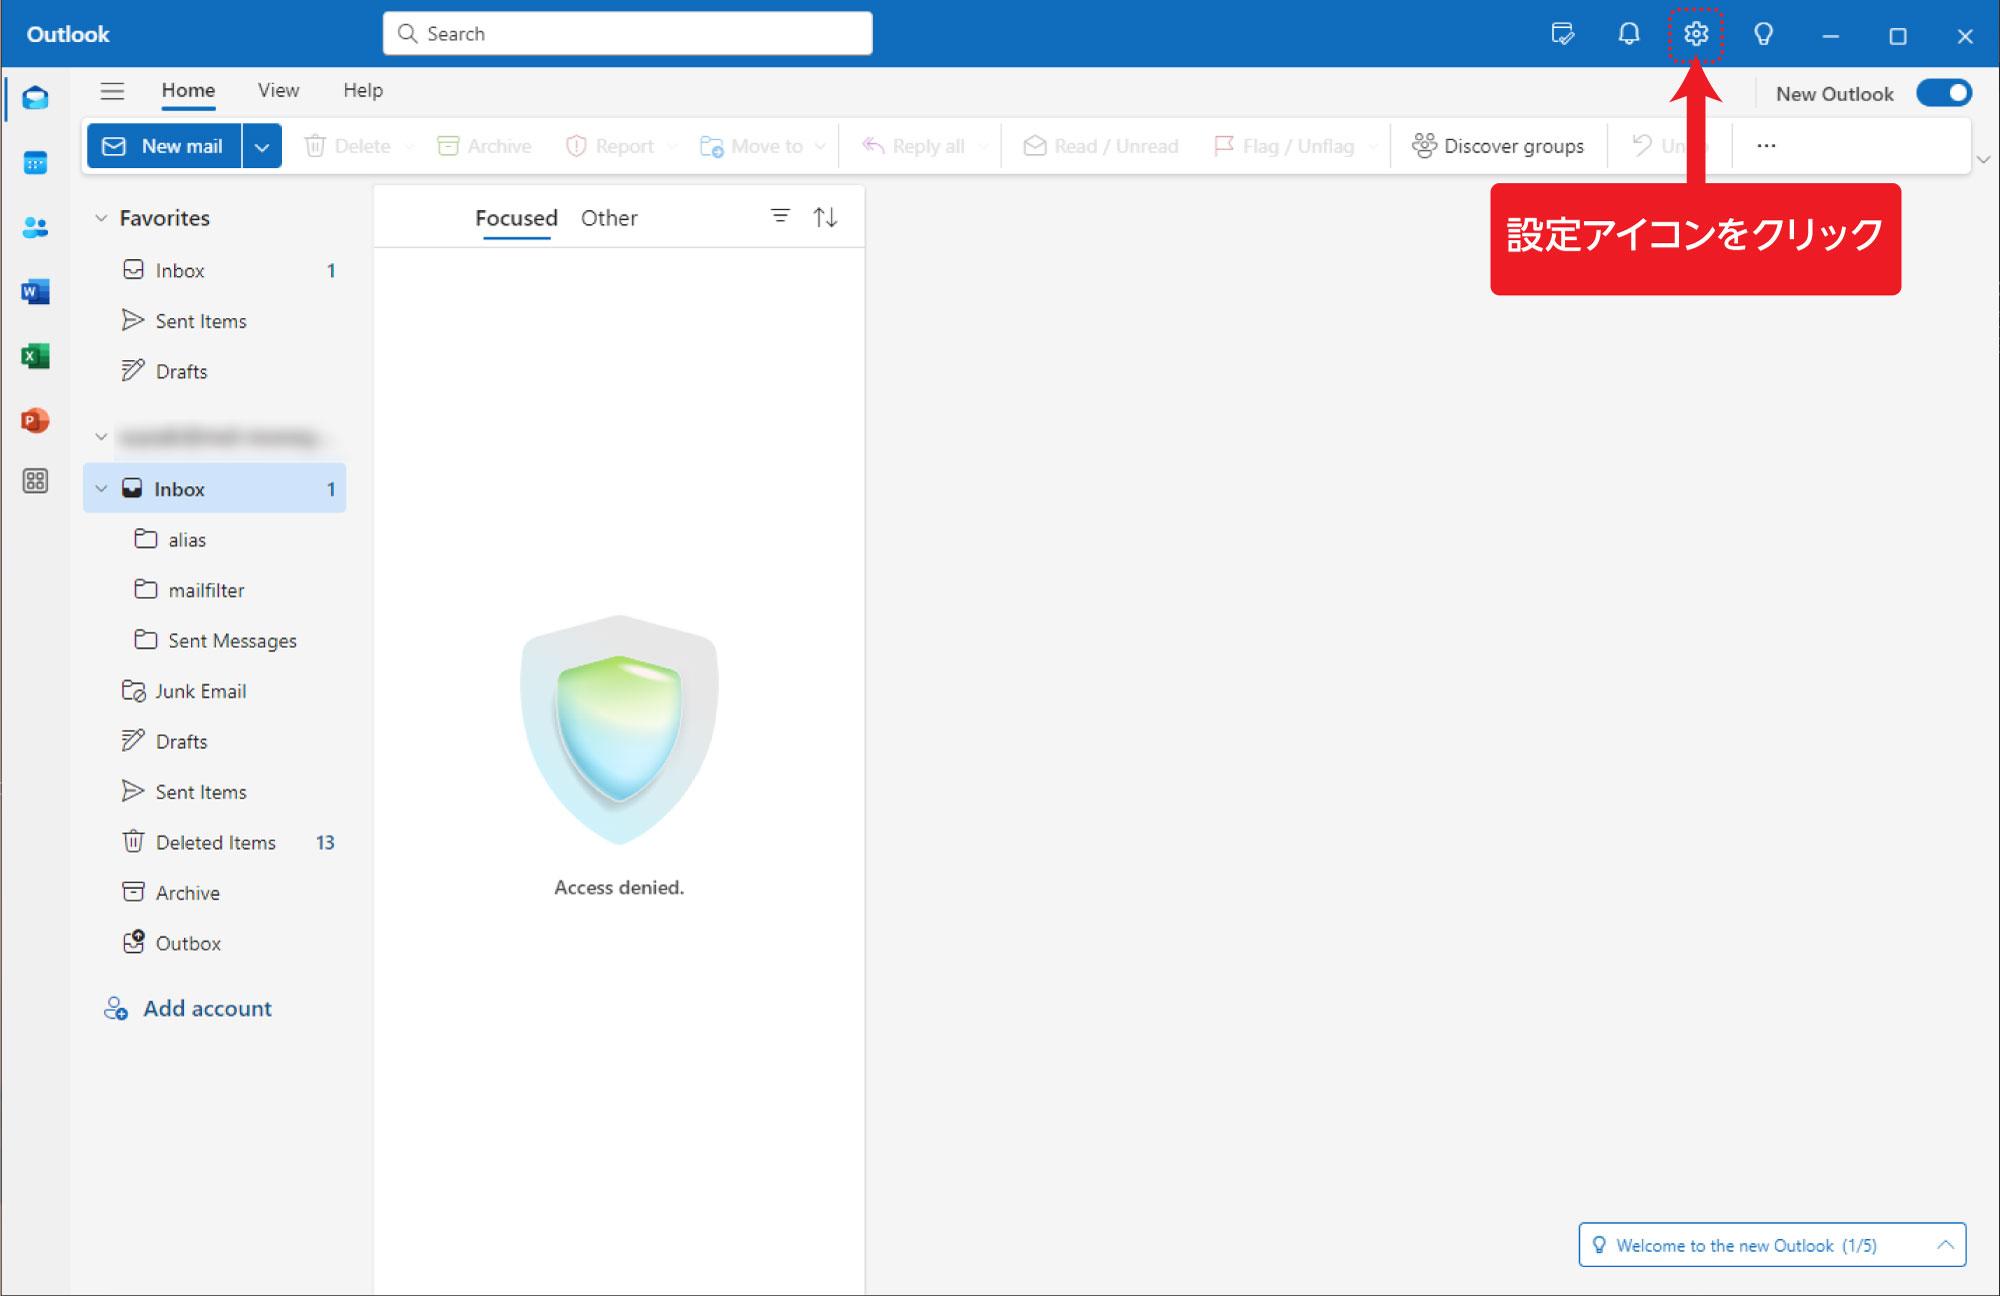Launch Excel from the sidebar
Image resolution: width=2000 pixels, height=1296 pixels.
coord(35,356)
